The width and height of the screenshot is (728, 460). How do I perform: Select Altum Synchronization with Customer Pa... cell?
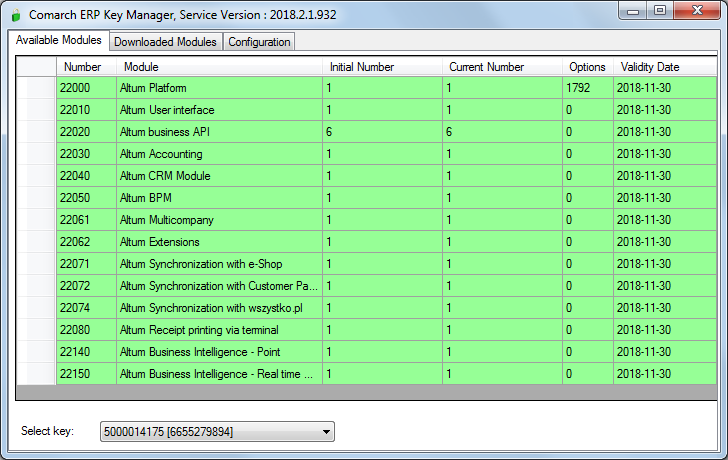pos(219,286)
